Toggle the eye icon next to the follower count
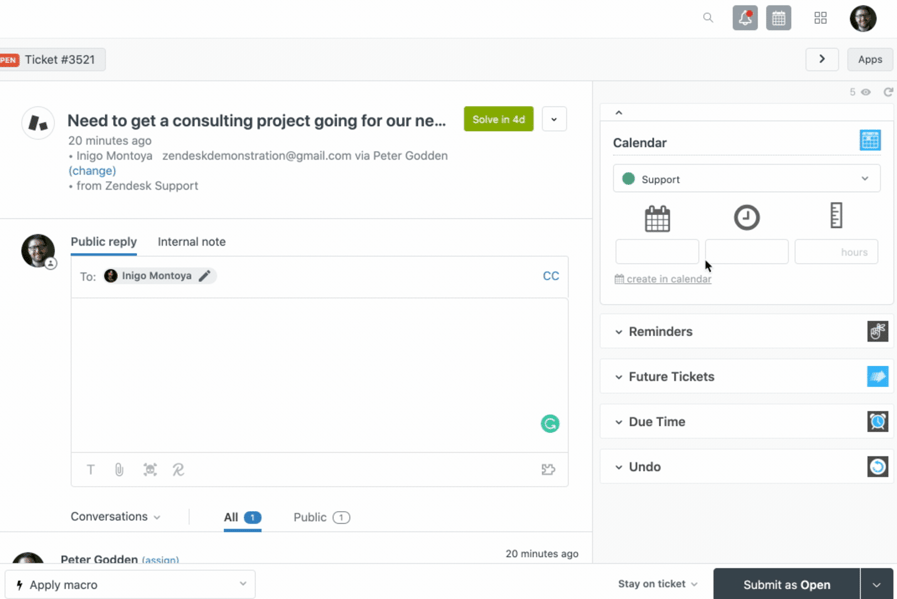 pos(864,91)
